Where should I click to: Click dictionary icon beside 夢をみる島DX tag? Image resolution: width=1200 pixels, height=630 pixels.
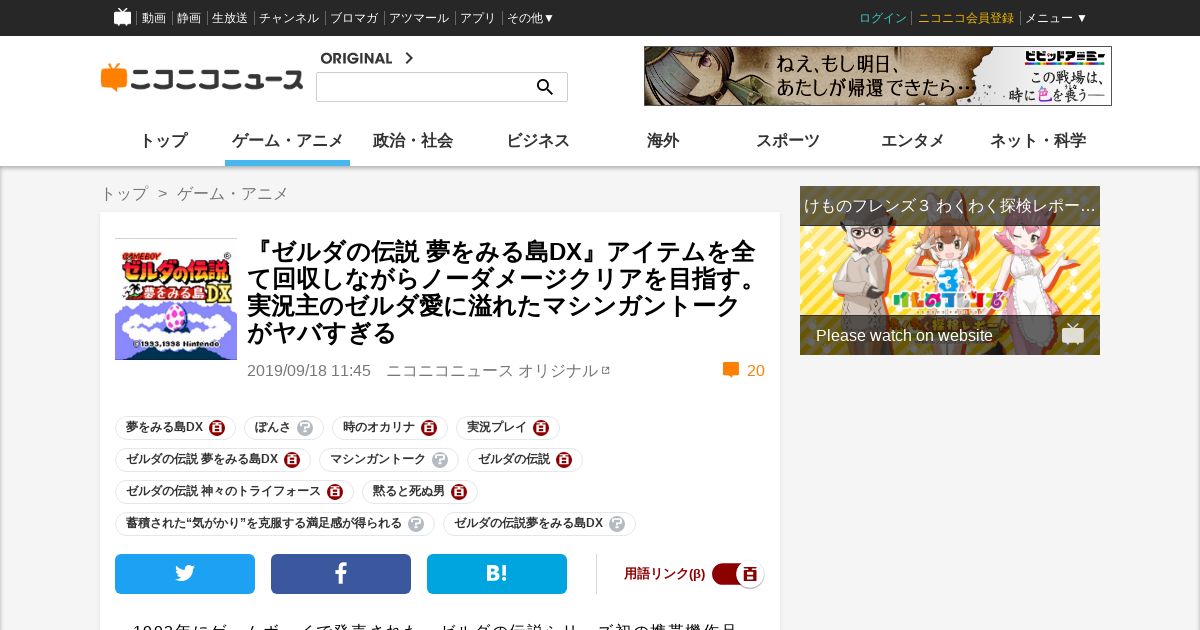coord(217,428)
